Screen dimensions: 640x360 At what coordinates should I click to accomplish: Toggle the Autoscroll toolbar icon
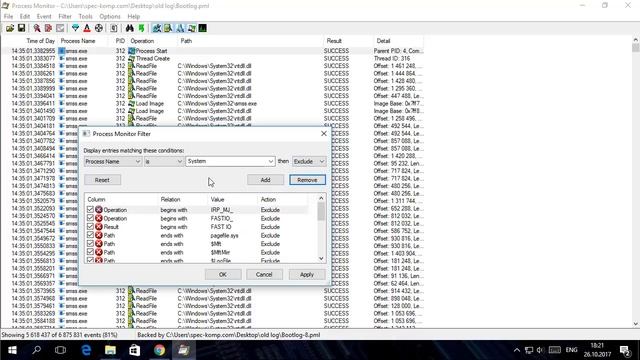tap(48, 28)
